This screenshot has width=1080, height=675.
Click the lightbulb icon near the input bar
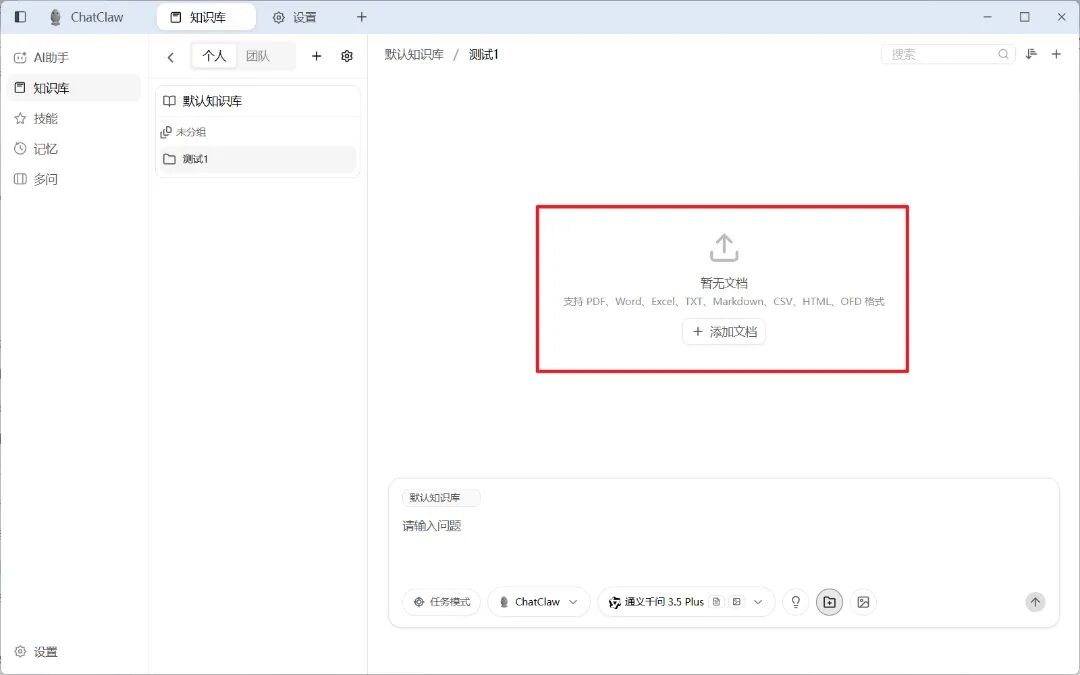point(795,602)
